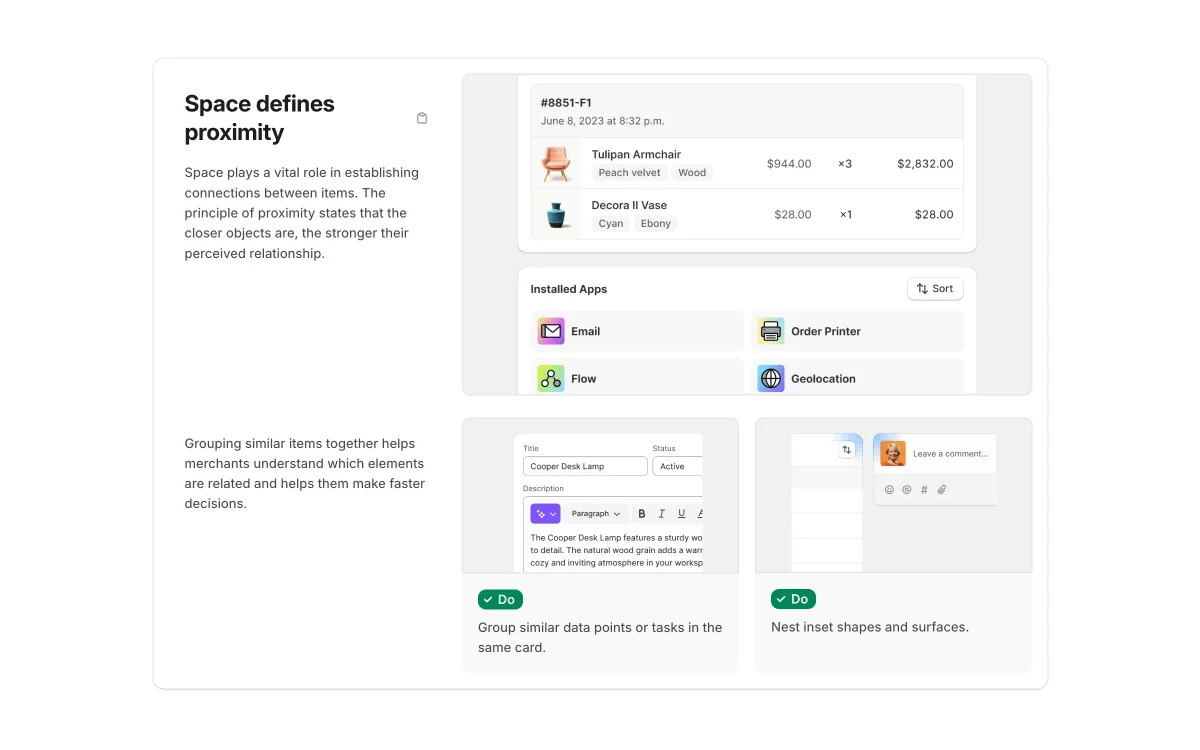Click the Geolocation globe icon
1200x750 pixels.
coord(771,379)
